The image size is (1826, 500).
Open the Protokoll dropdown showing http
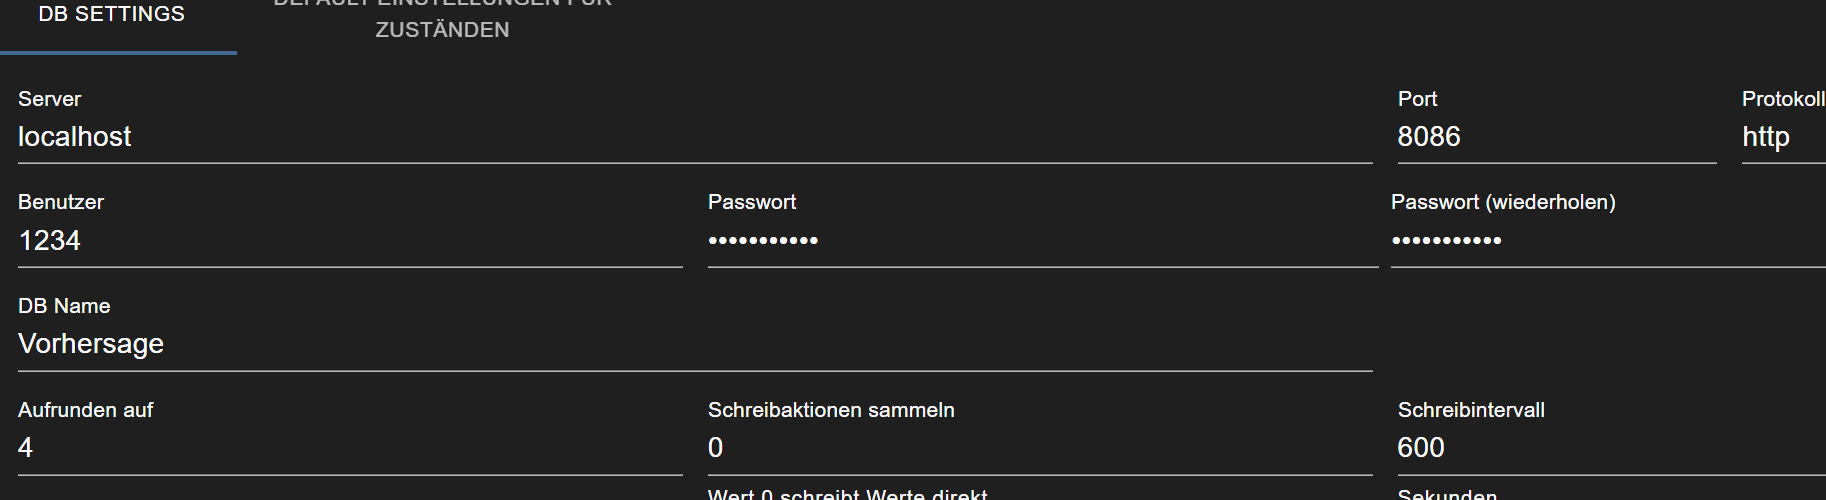tap(1782, 137)
